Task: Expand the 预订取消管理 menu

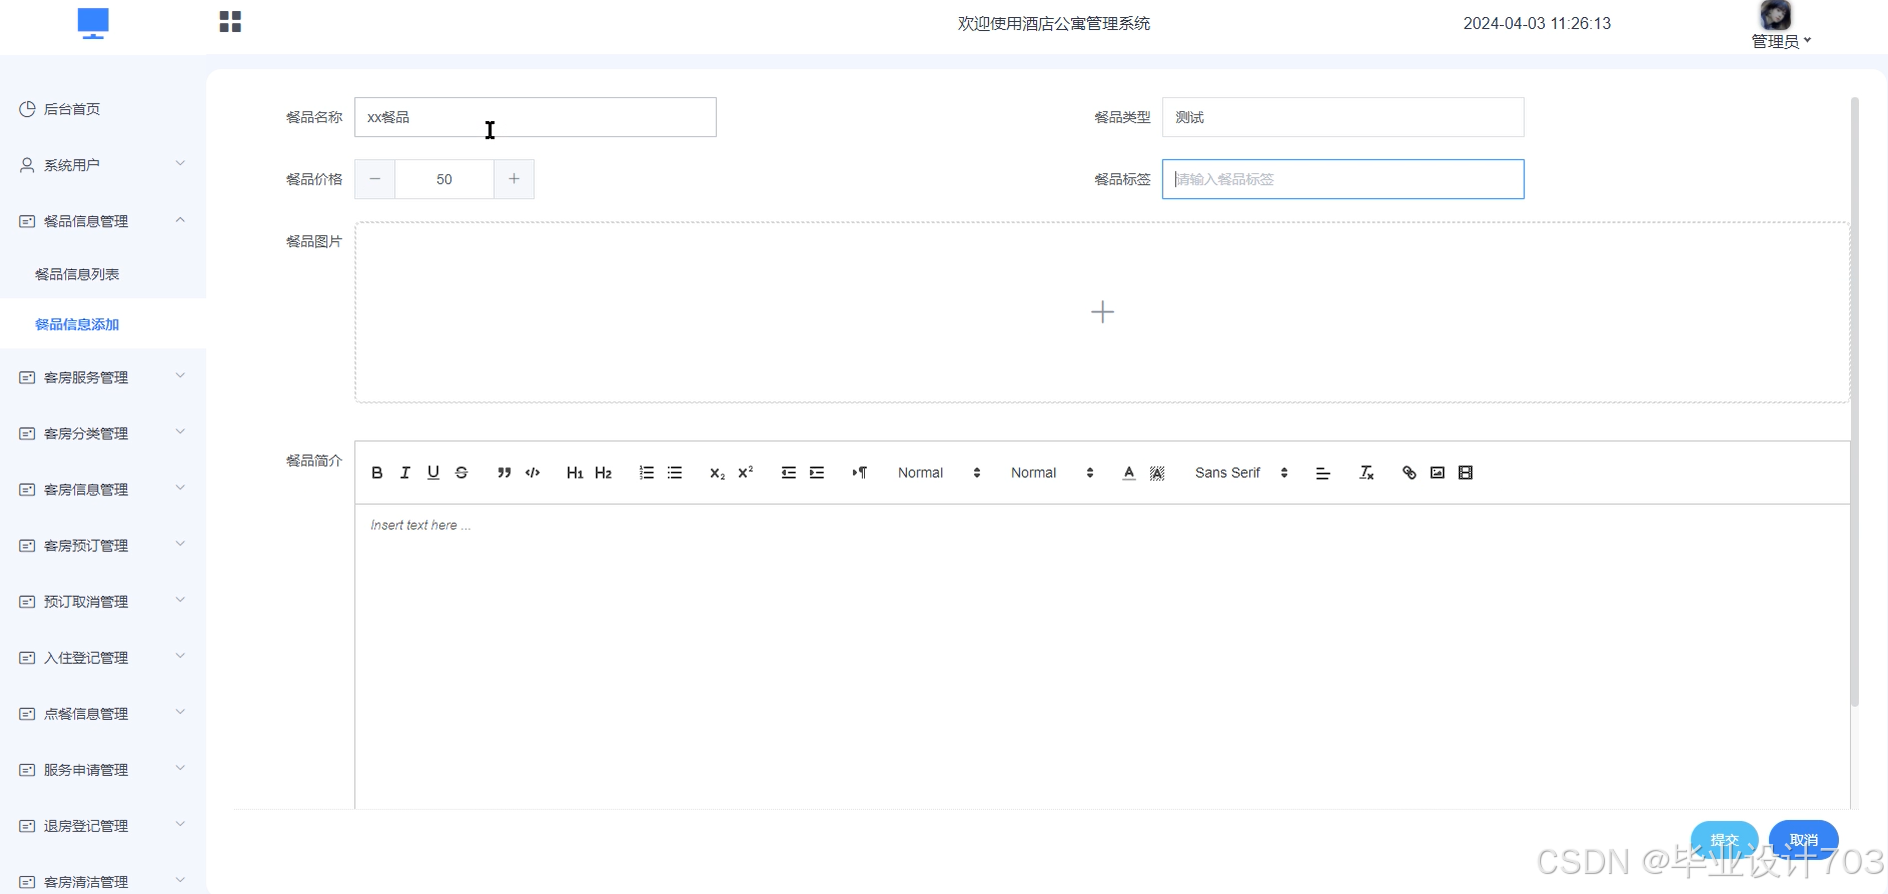Action: [103, 601]
